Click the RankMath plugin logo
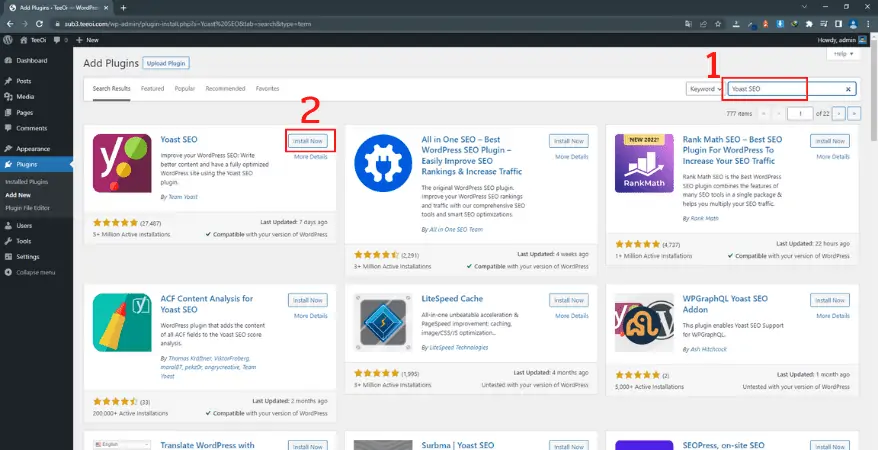The height and width of the screenshot is (450, 878). (x=644, y=163)
